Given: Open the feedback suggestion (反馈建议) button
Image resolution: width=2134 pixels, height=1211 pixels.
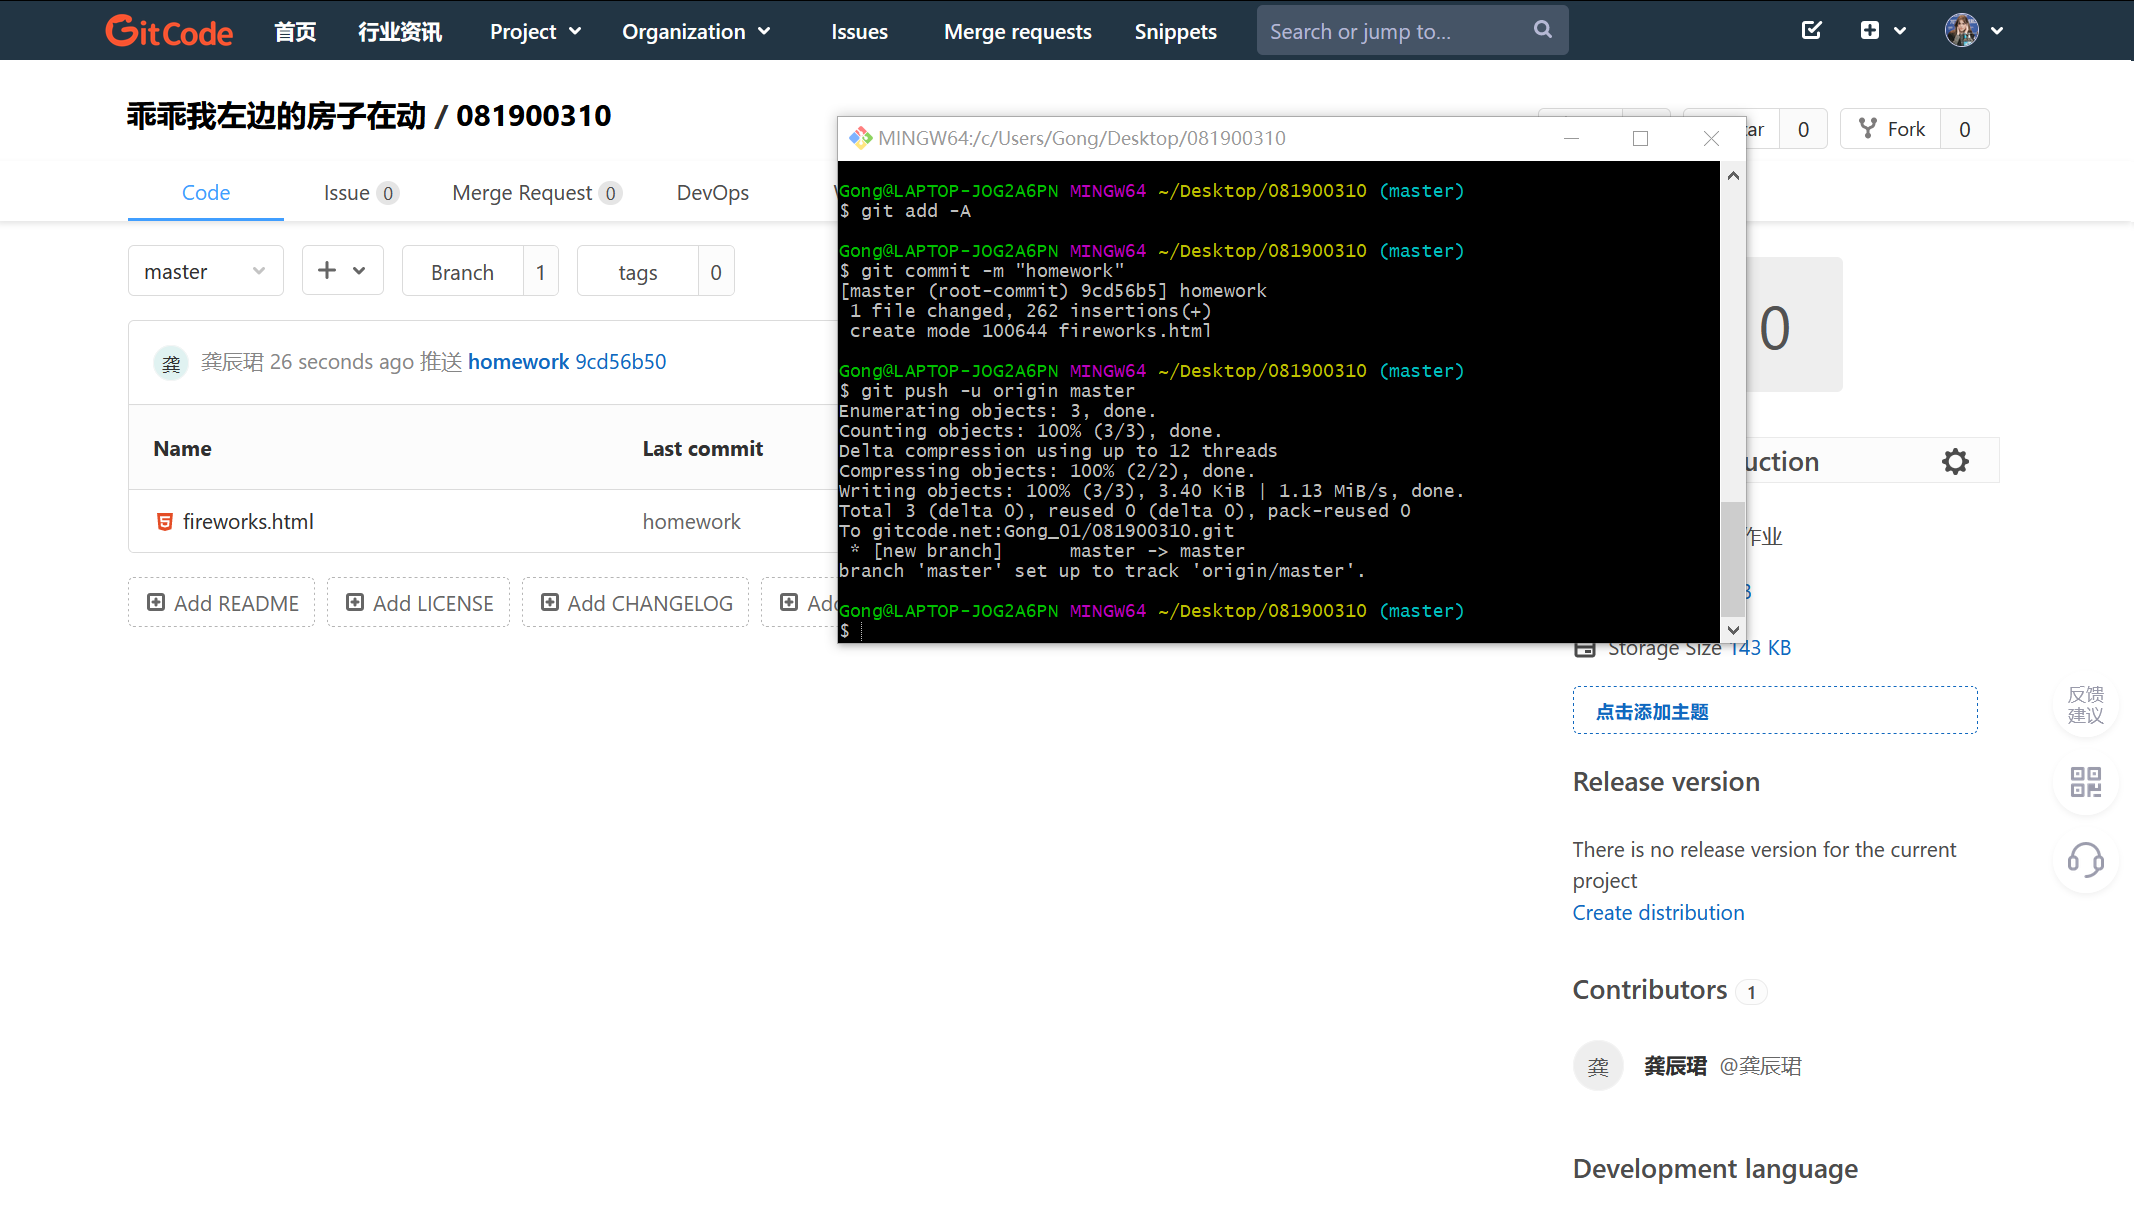Looking at the screenshot, I should [2085, 704].
